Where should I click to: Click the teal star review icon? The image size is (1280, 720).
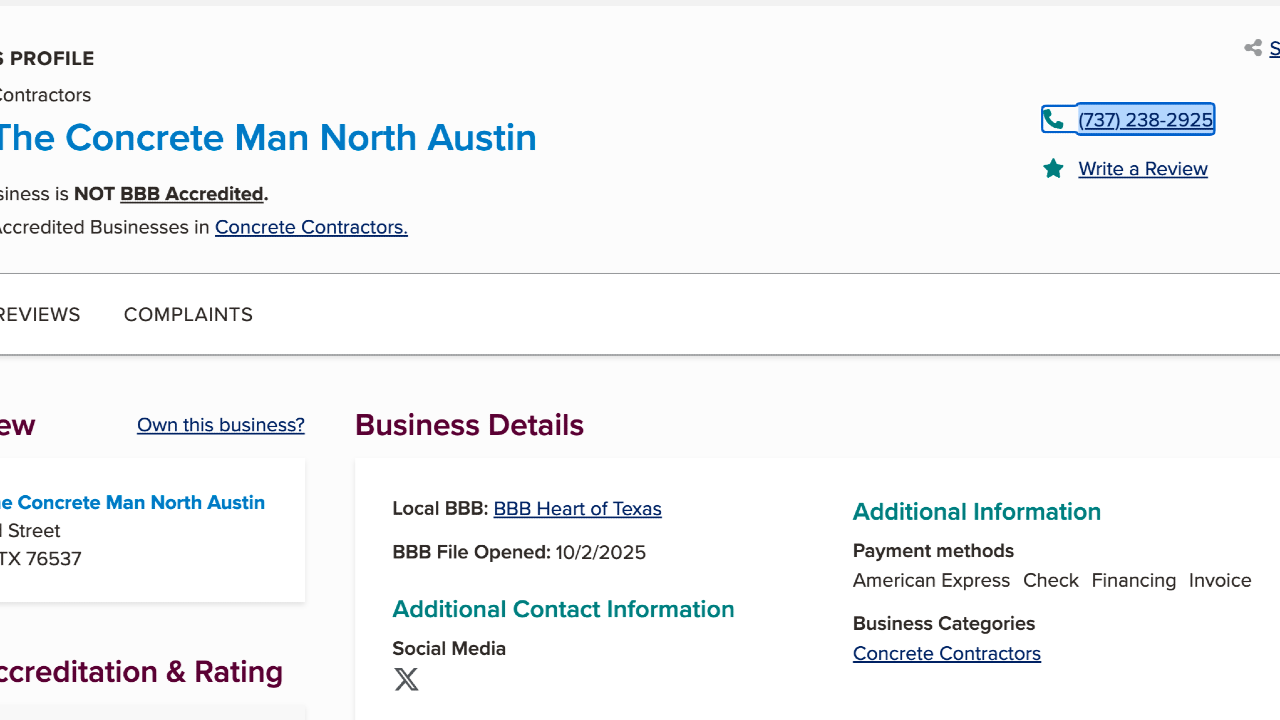[1053, 168]
